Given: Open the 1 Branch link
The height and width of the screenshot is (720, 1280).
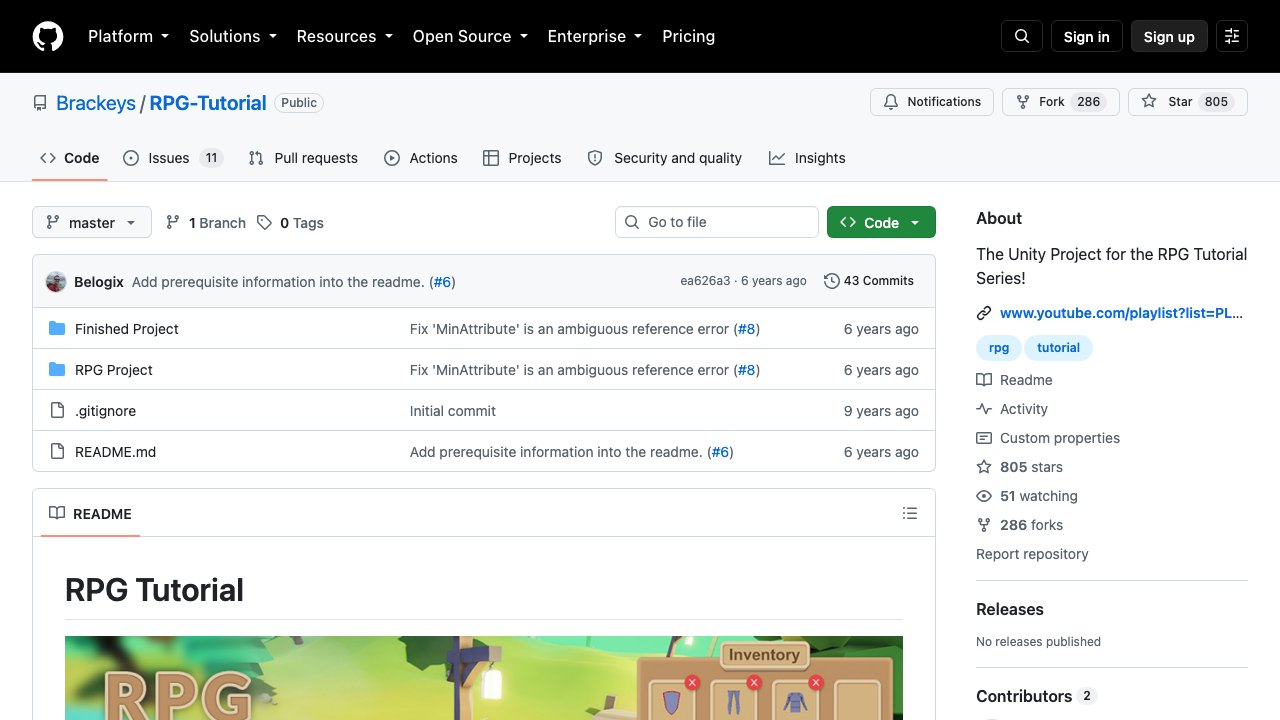Looking at the screenshot, I should 206,222.
